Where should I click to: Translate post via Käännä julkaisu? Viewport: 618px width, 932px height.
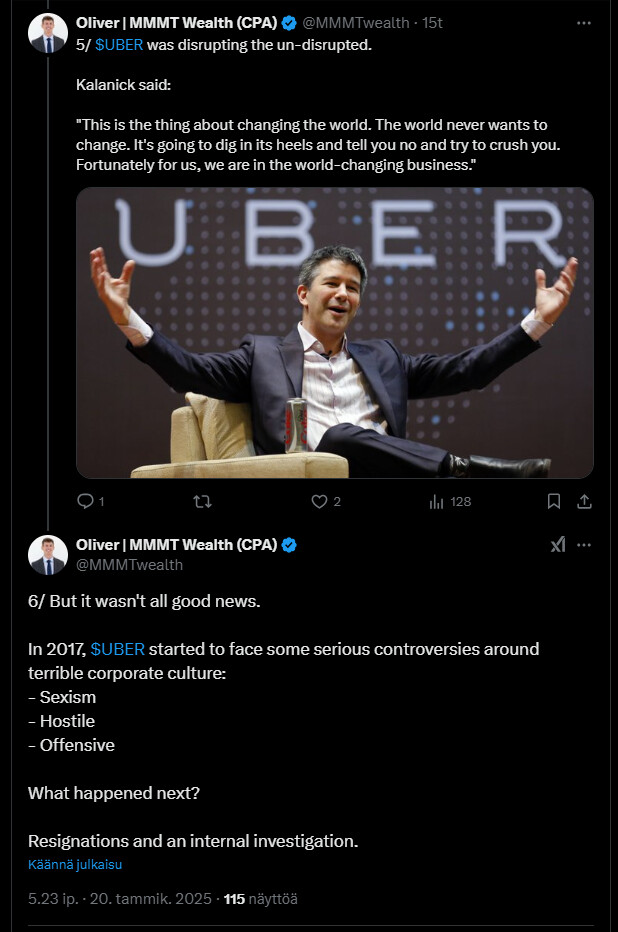point(75,864)
